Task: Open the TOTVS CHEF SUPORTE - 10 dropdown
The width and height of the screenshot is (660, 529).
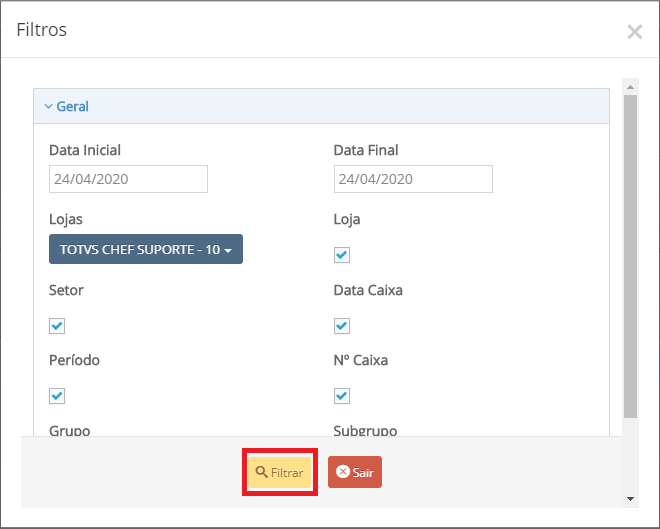Action: point(146,249)
